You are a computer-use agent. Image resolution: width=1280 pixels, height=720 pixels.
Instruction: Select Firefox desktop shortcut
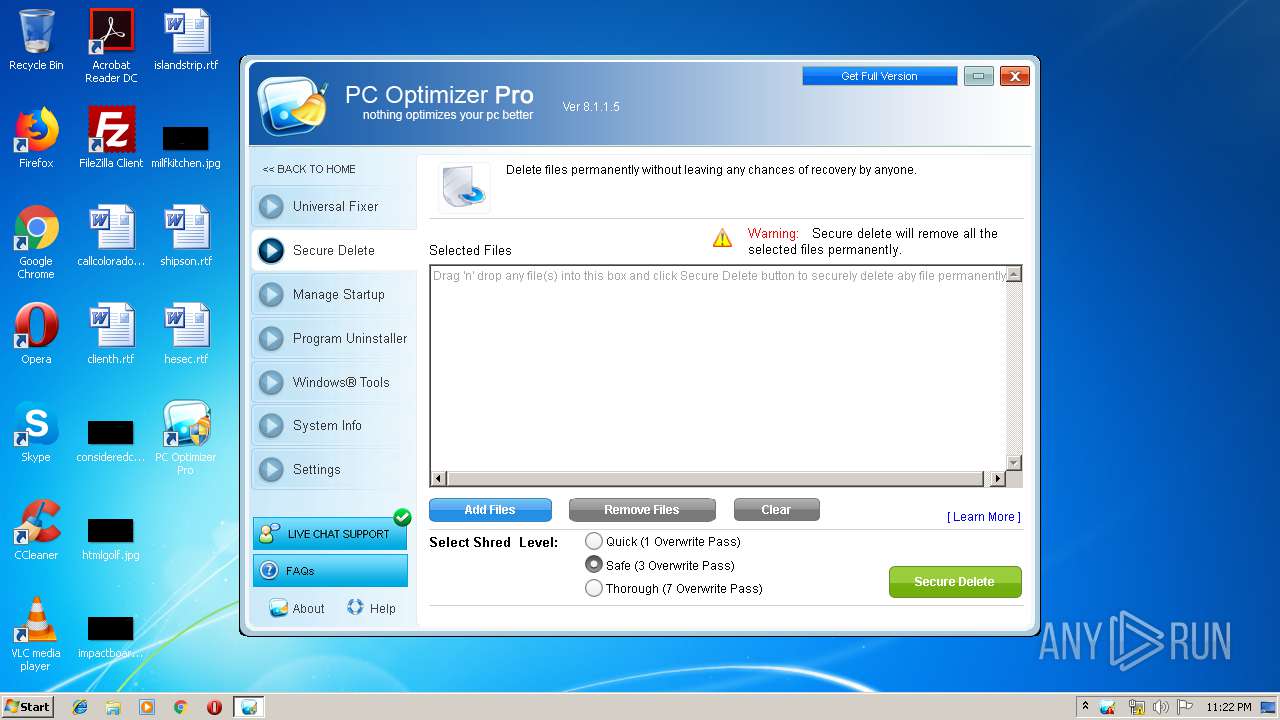click(x=36, y=138)
